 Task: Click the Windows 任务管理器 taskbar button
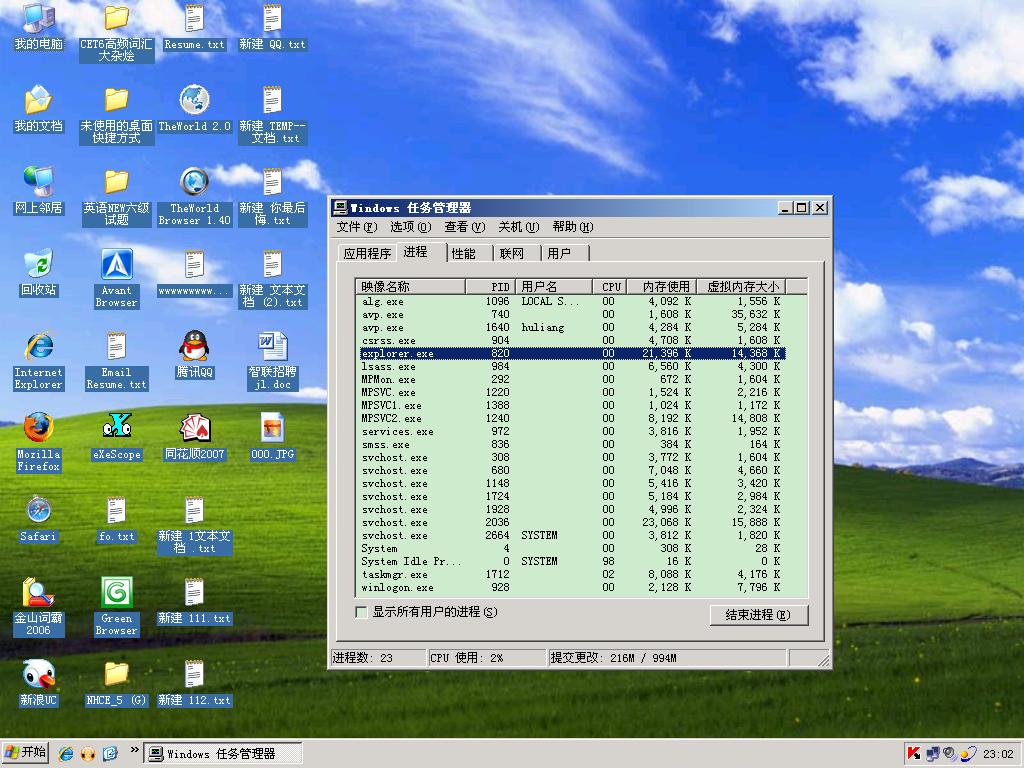(223, 754)
